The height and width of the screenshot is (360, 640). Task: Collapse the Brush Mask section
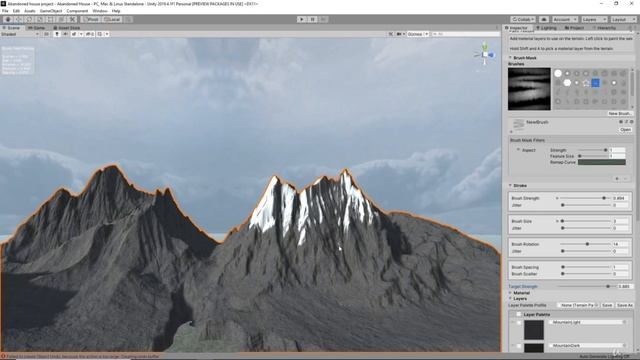tap(510, 58)
